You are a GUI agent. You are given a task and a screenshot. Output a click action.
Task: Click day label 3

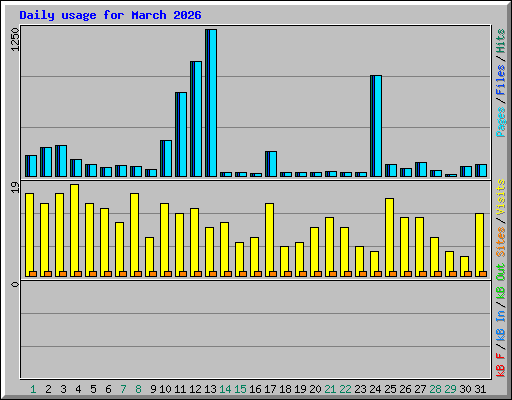(x=63, y=389)
